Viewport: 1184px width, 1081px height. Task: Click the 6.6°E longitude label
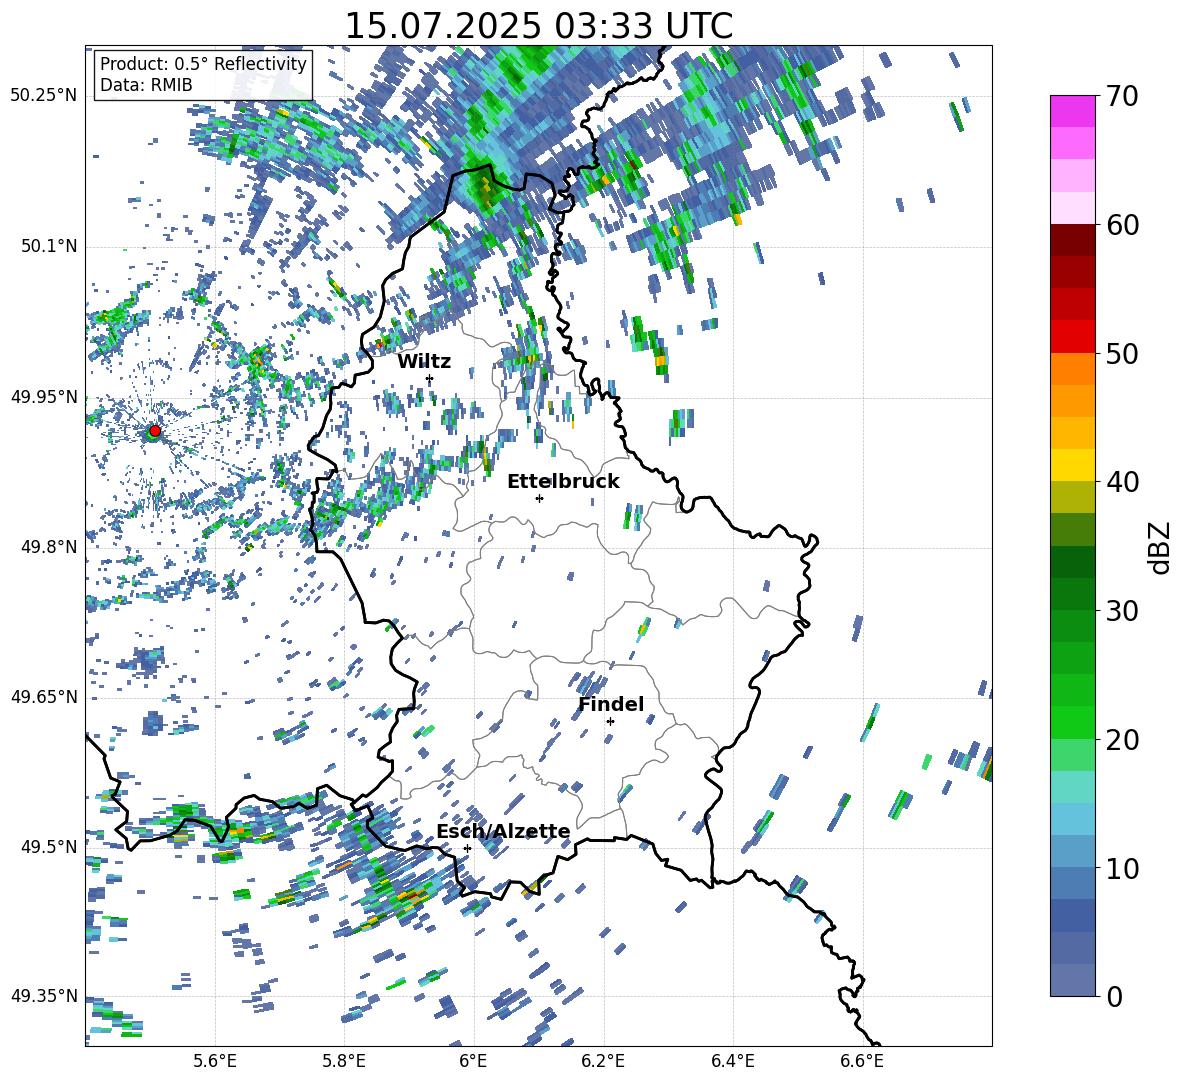[862, 1061]
